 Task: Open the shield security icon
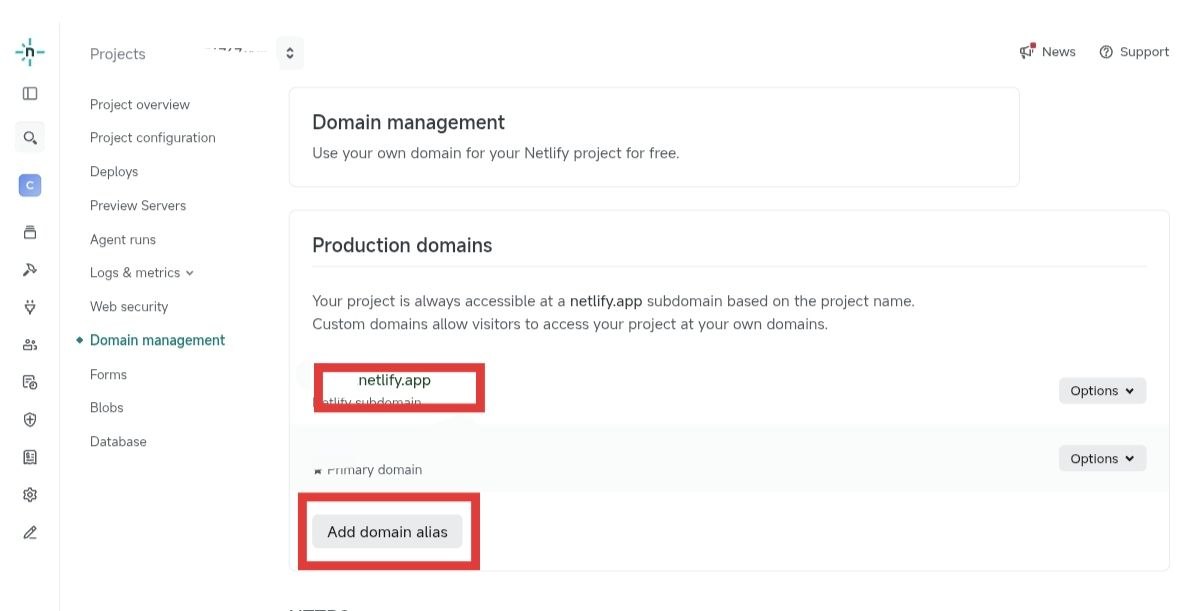[x=30, y=420]
